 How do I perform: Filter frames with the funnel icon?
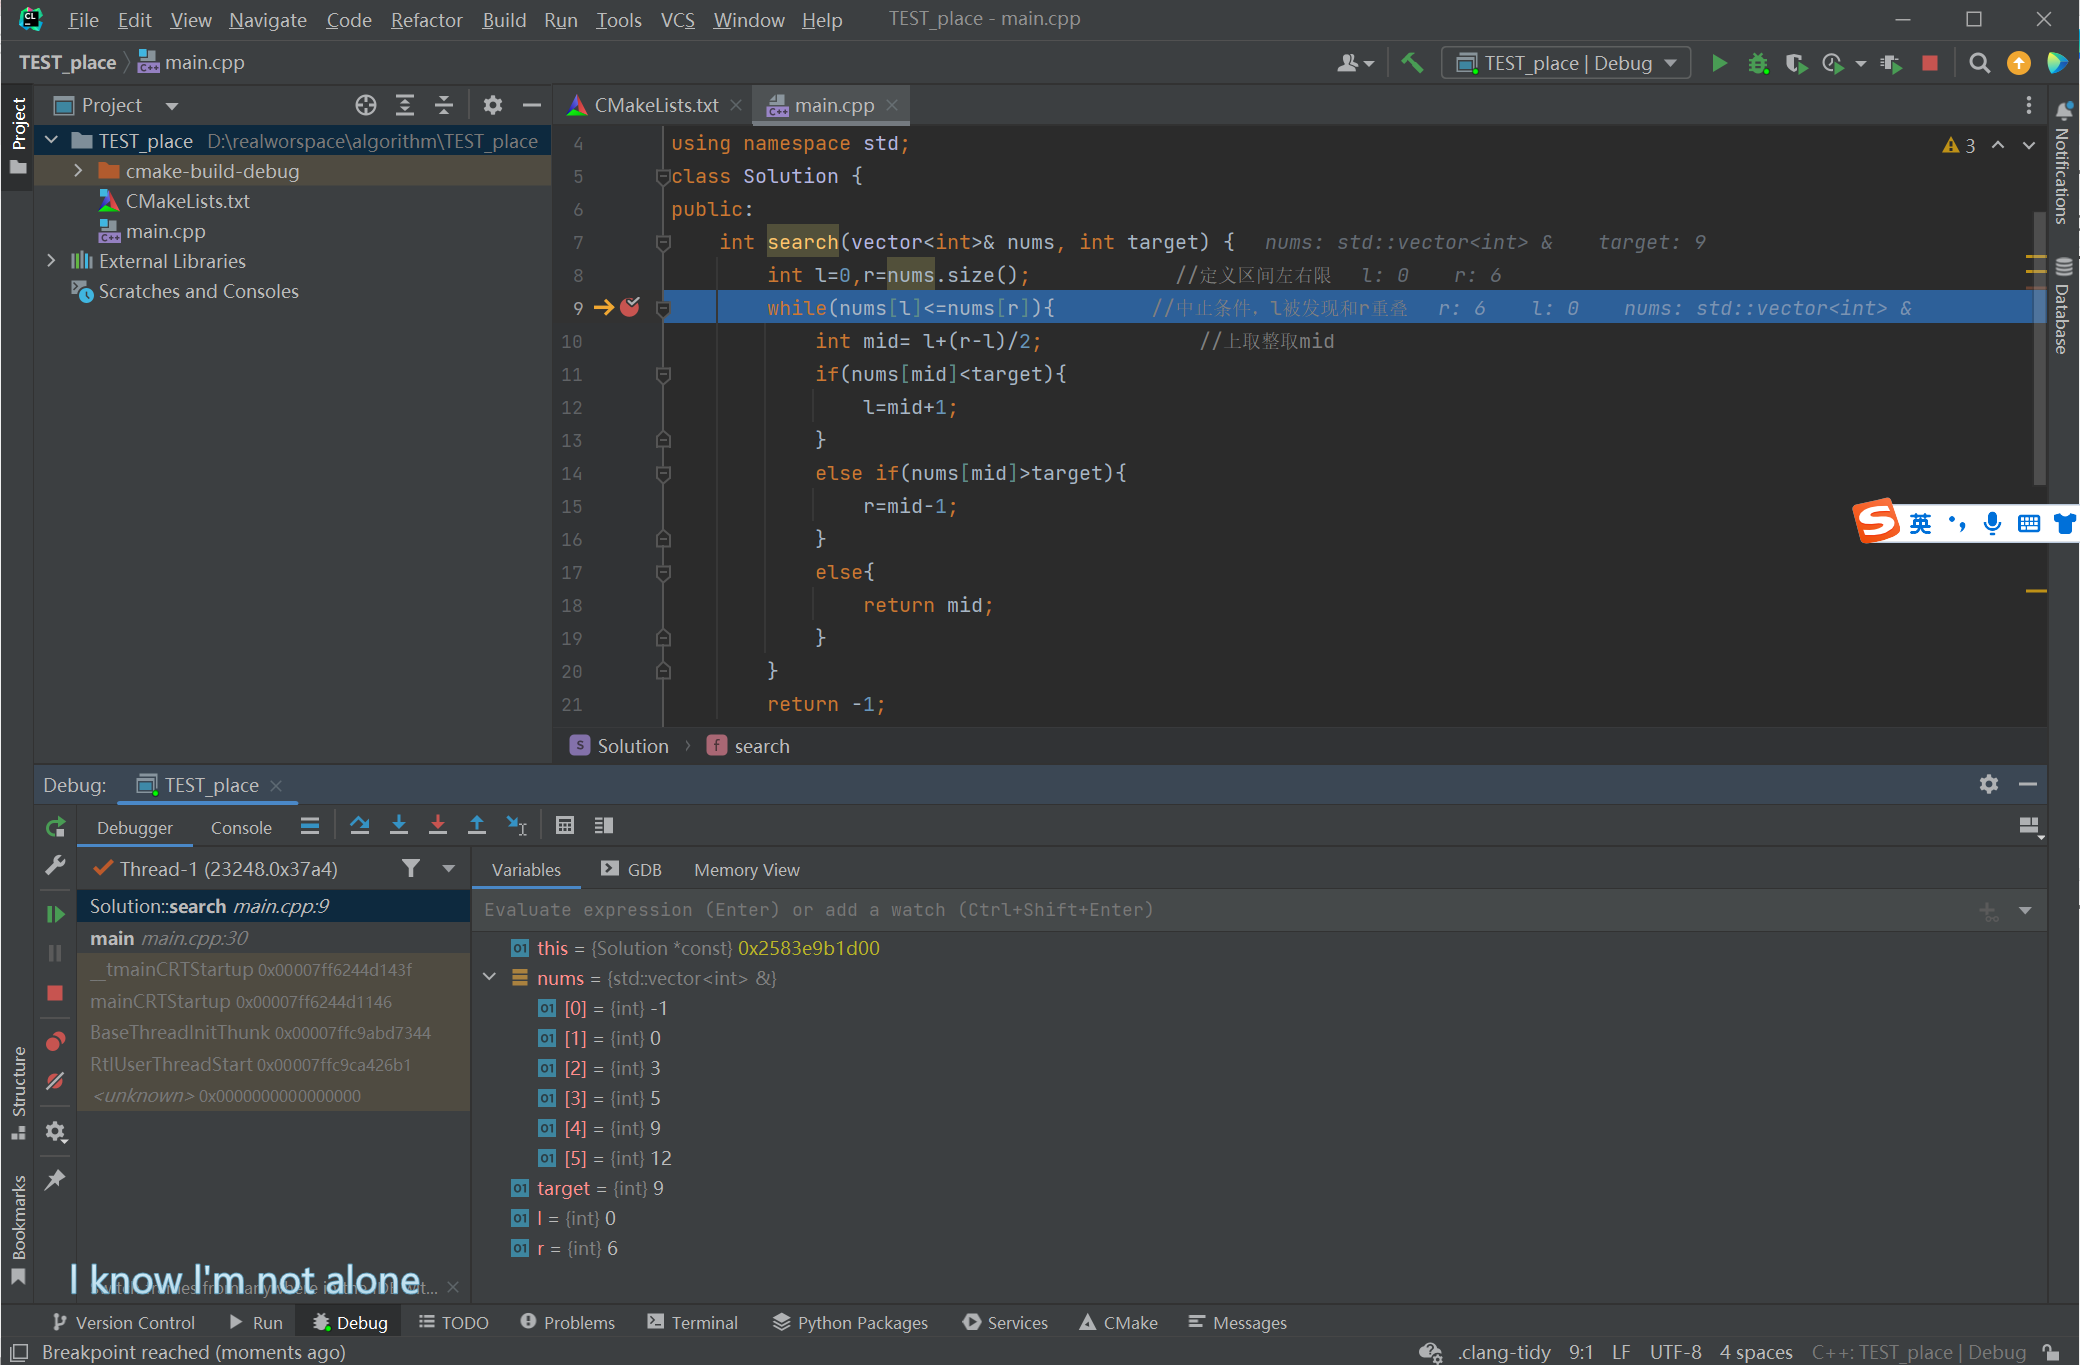click(411, 868)
